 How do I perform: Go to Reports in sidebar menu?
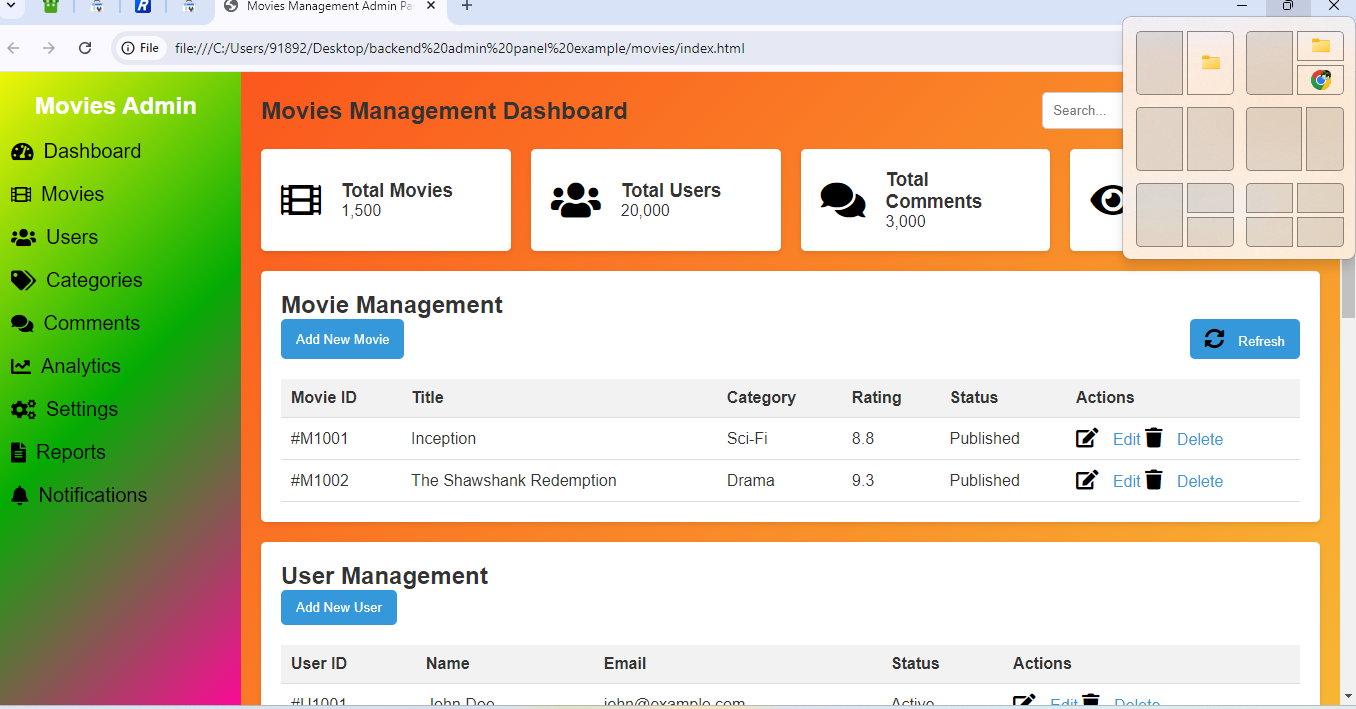click(70, 453)
